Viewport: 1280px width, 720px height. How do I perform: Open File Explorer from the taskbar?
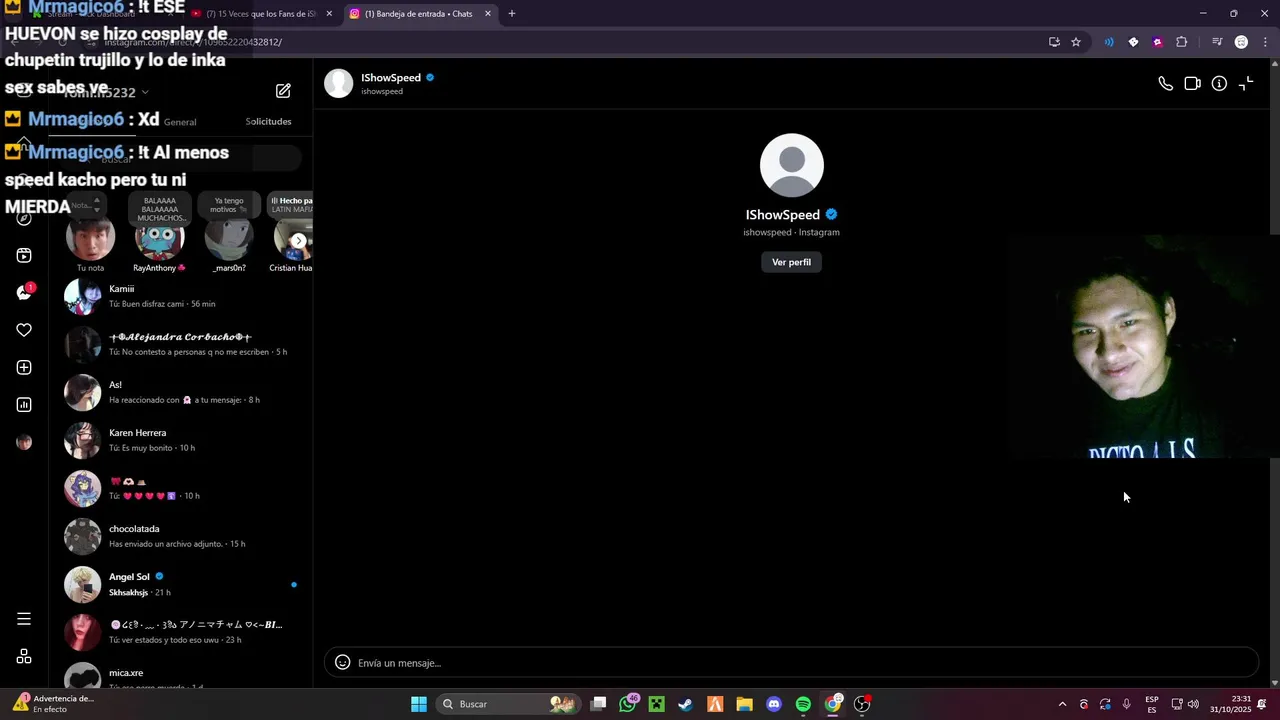[744, 704]
